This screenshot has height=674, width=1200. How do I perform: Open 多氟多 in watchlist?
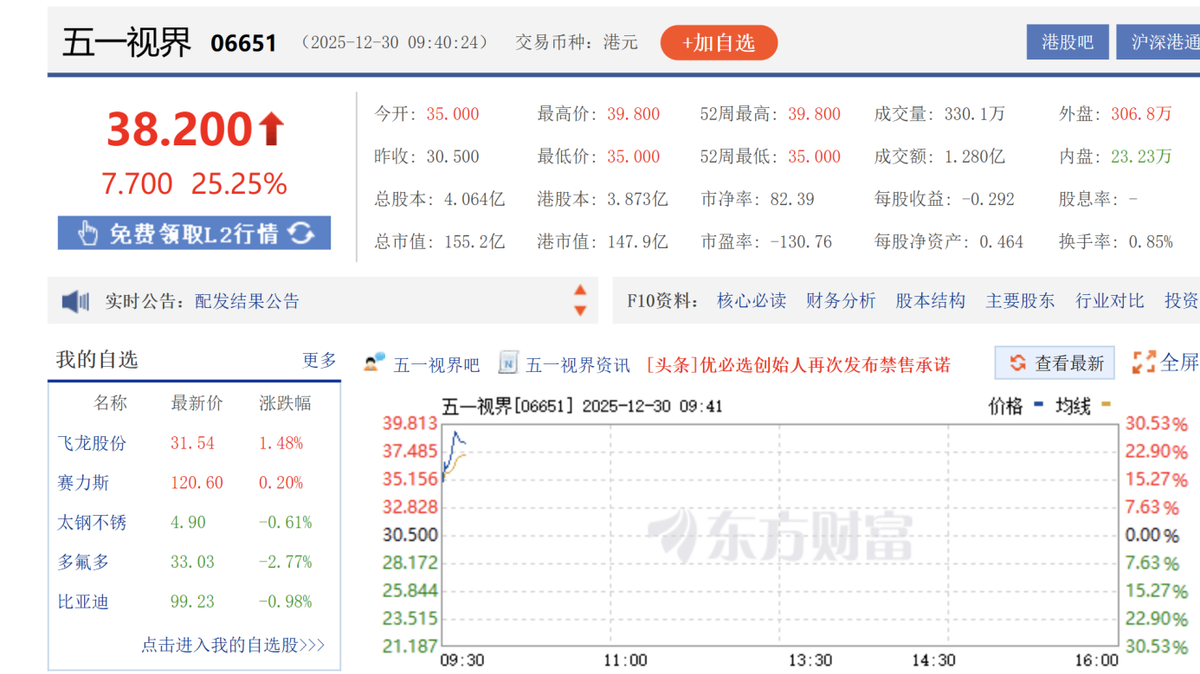click(x=84, y=562)
